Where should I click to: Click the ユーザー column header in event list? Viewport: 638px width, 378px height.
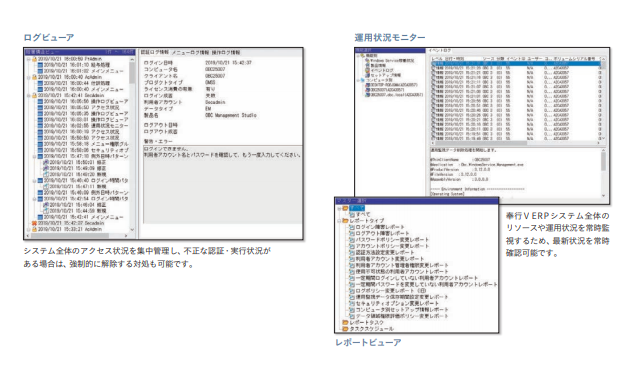coord(534,59)
